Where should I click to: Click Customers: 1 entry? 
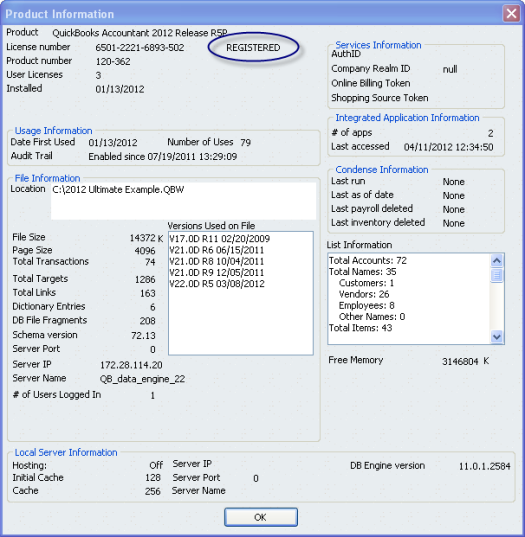click(366, 283)
